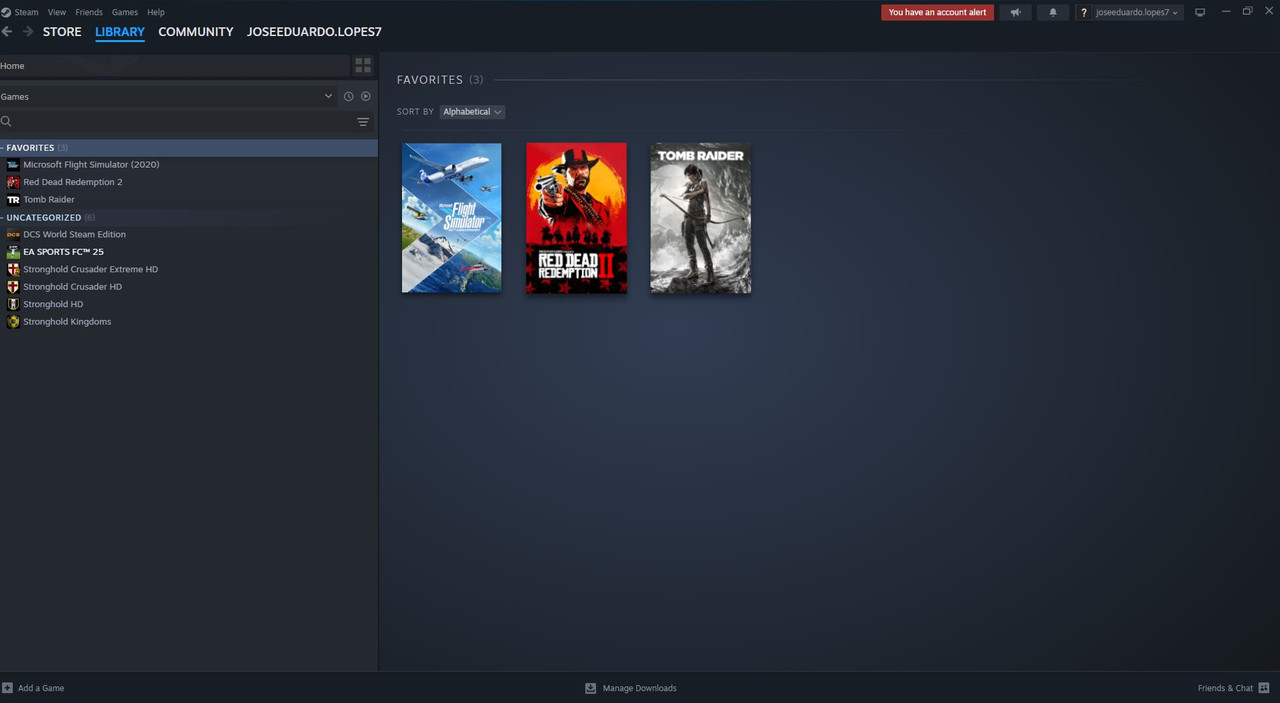Switch to the COMMUNITY tab
The image size is (1280, 703).
(x=196, y=32)
